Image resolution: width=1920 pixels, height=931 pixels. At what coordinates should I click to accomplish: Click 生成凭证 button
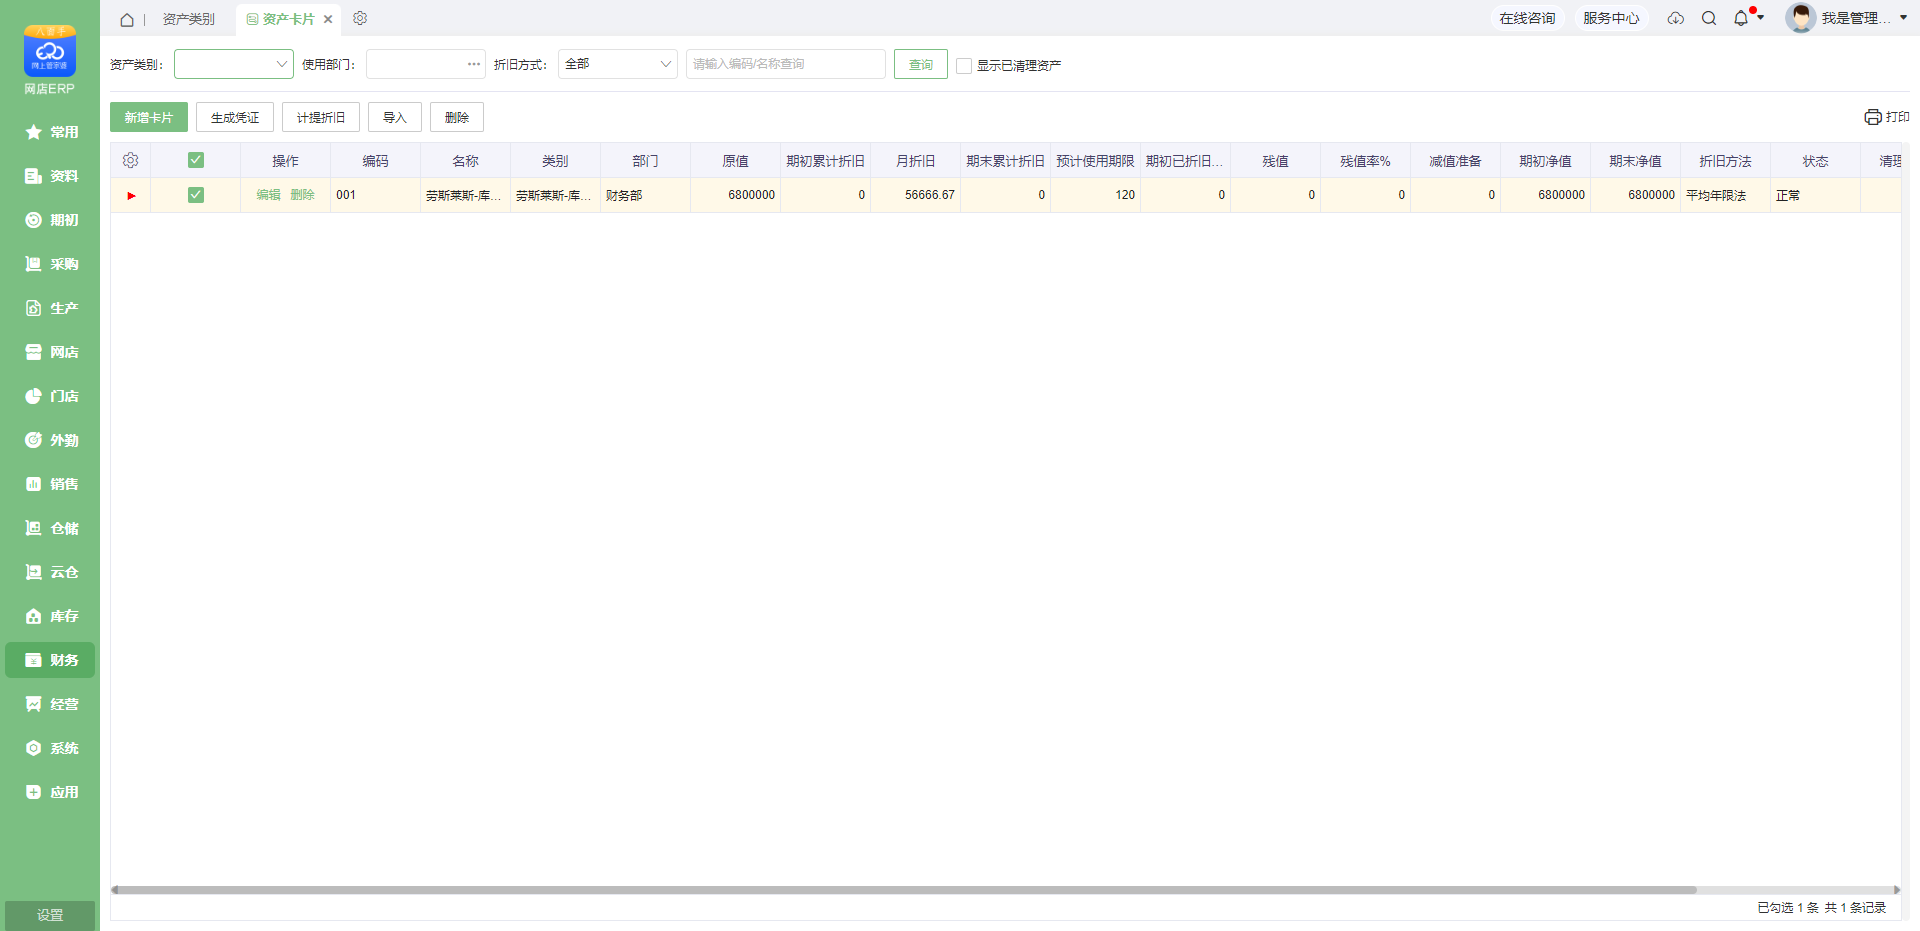(235, 117)
